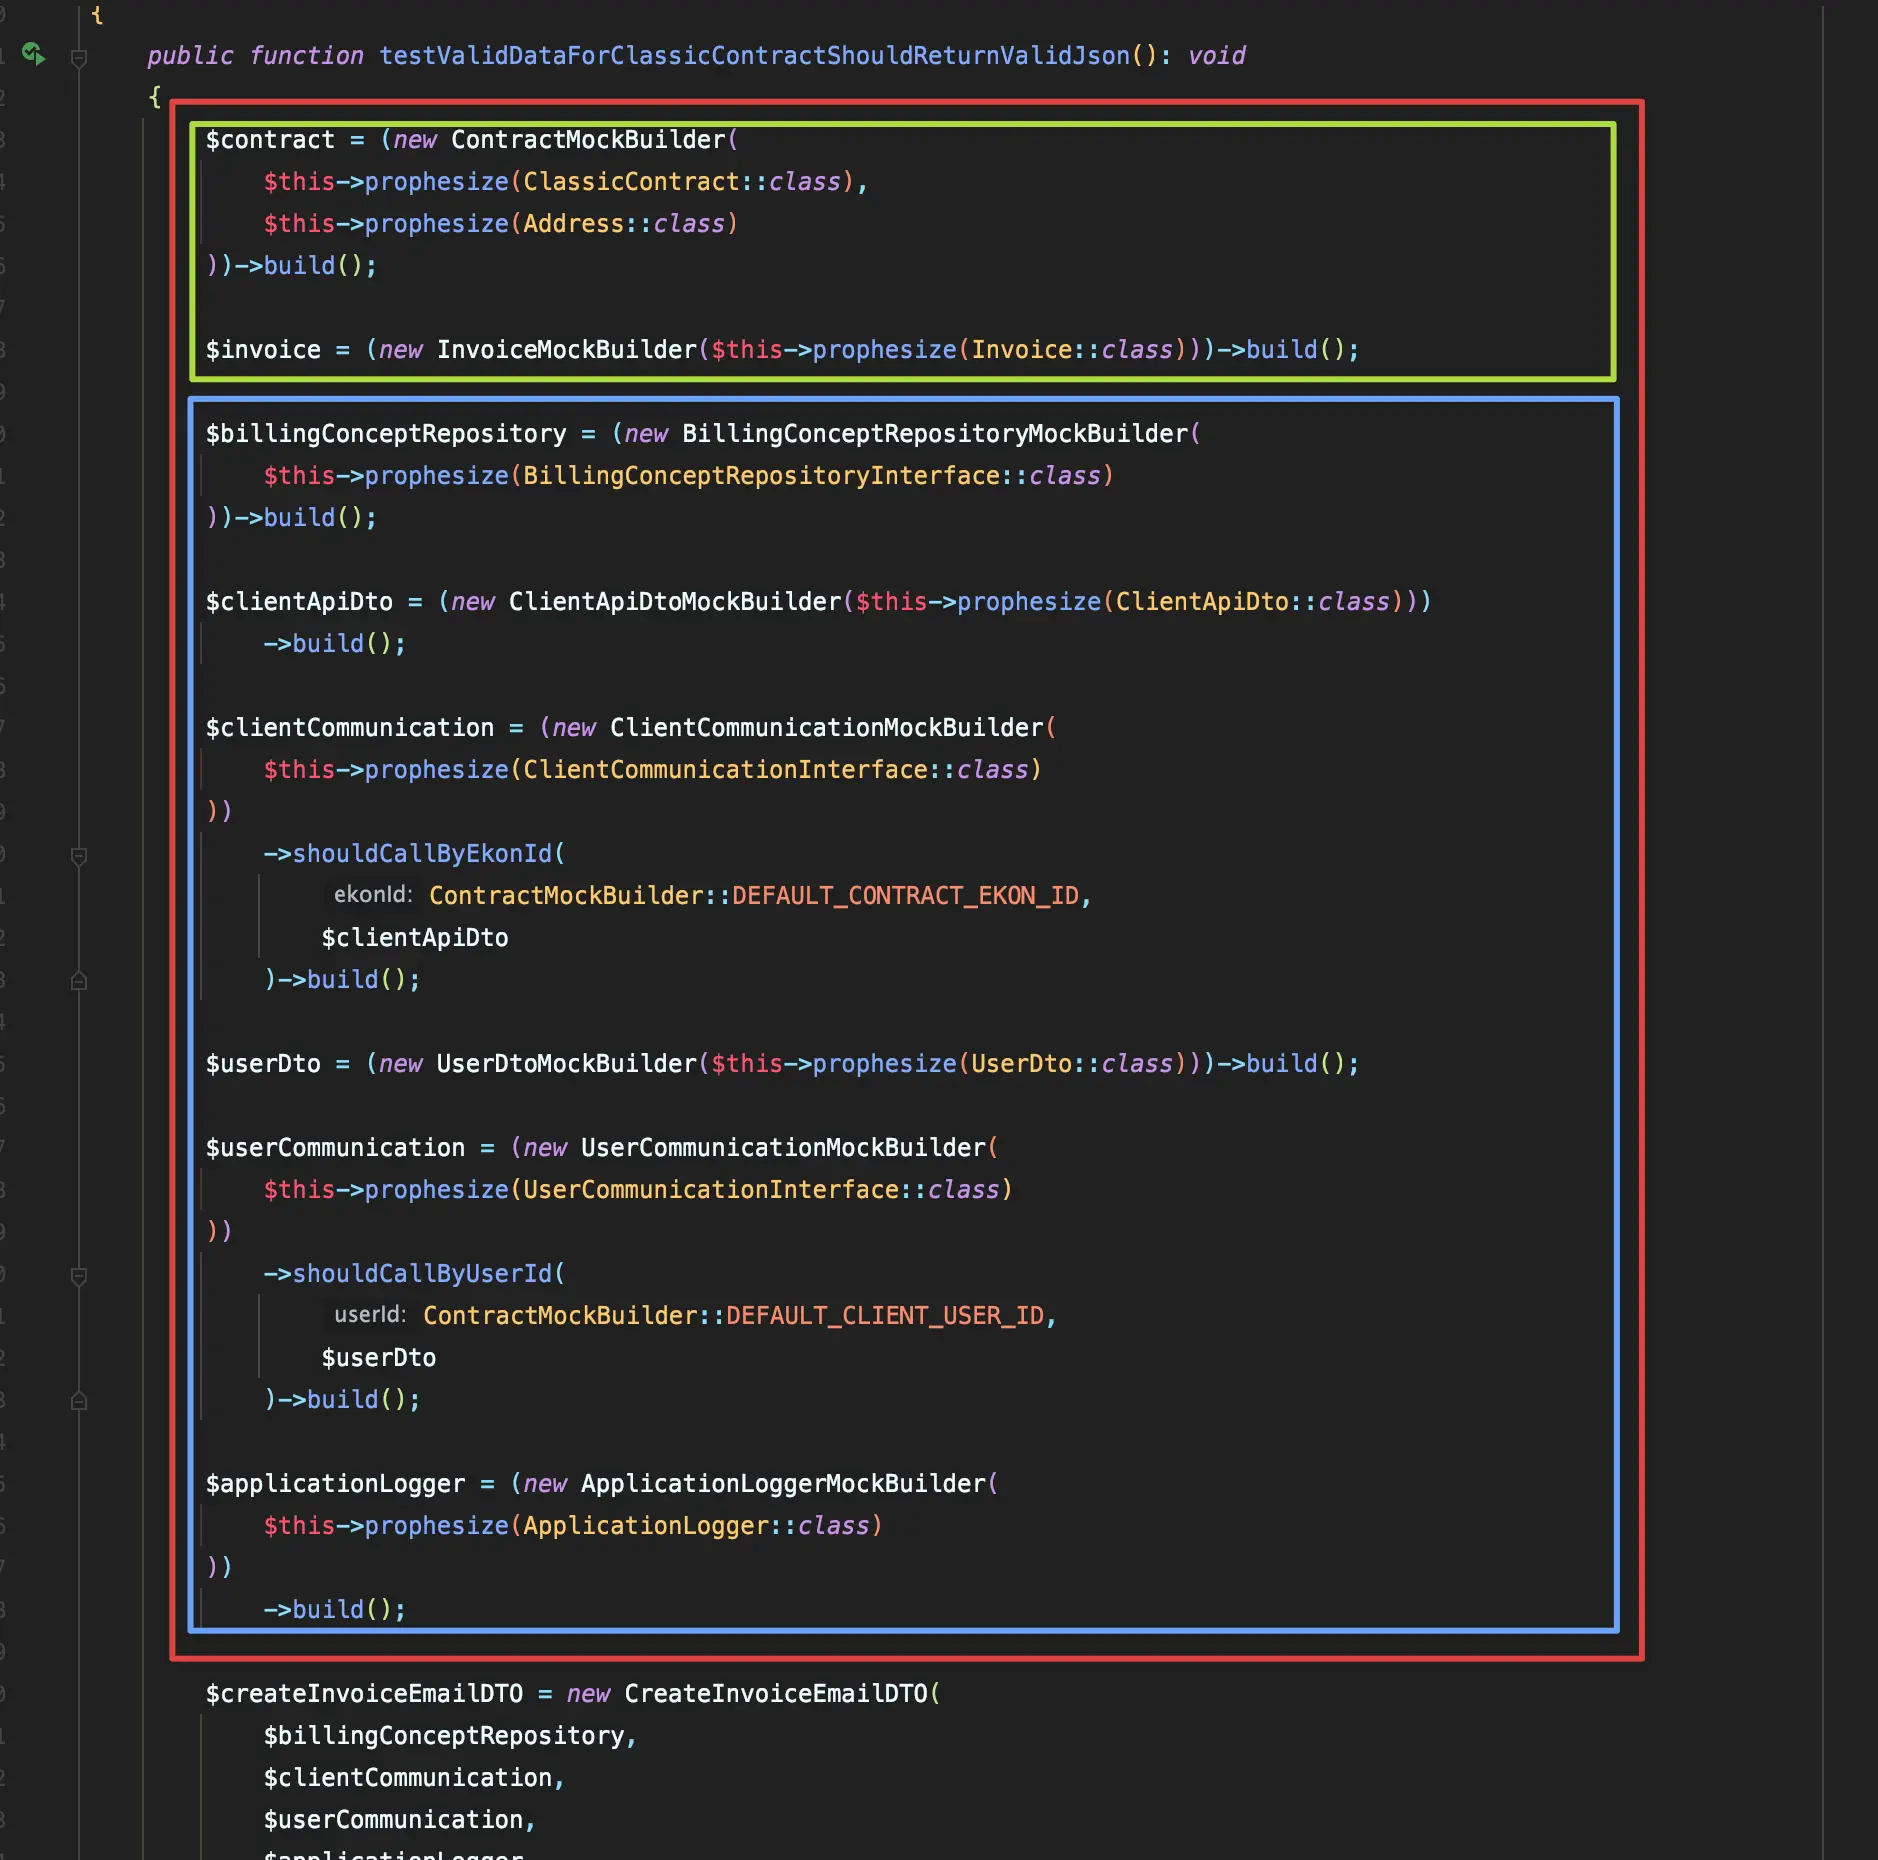
Task: Click fold end marker after $userDto argument
Action: 79,1402
